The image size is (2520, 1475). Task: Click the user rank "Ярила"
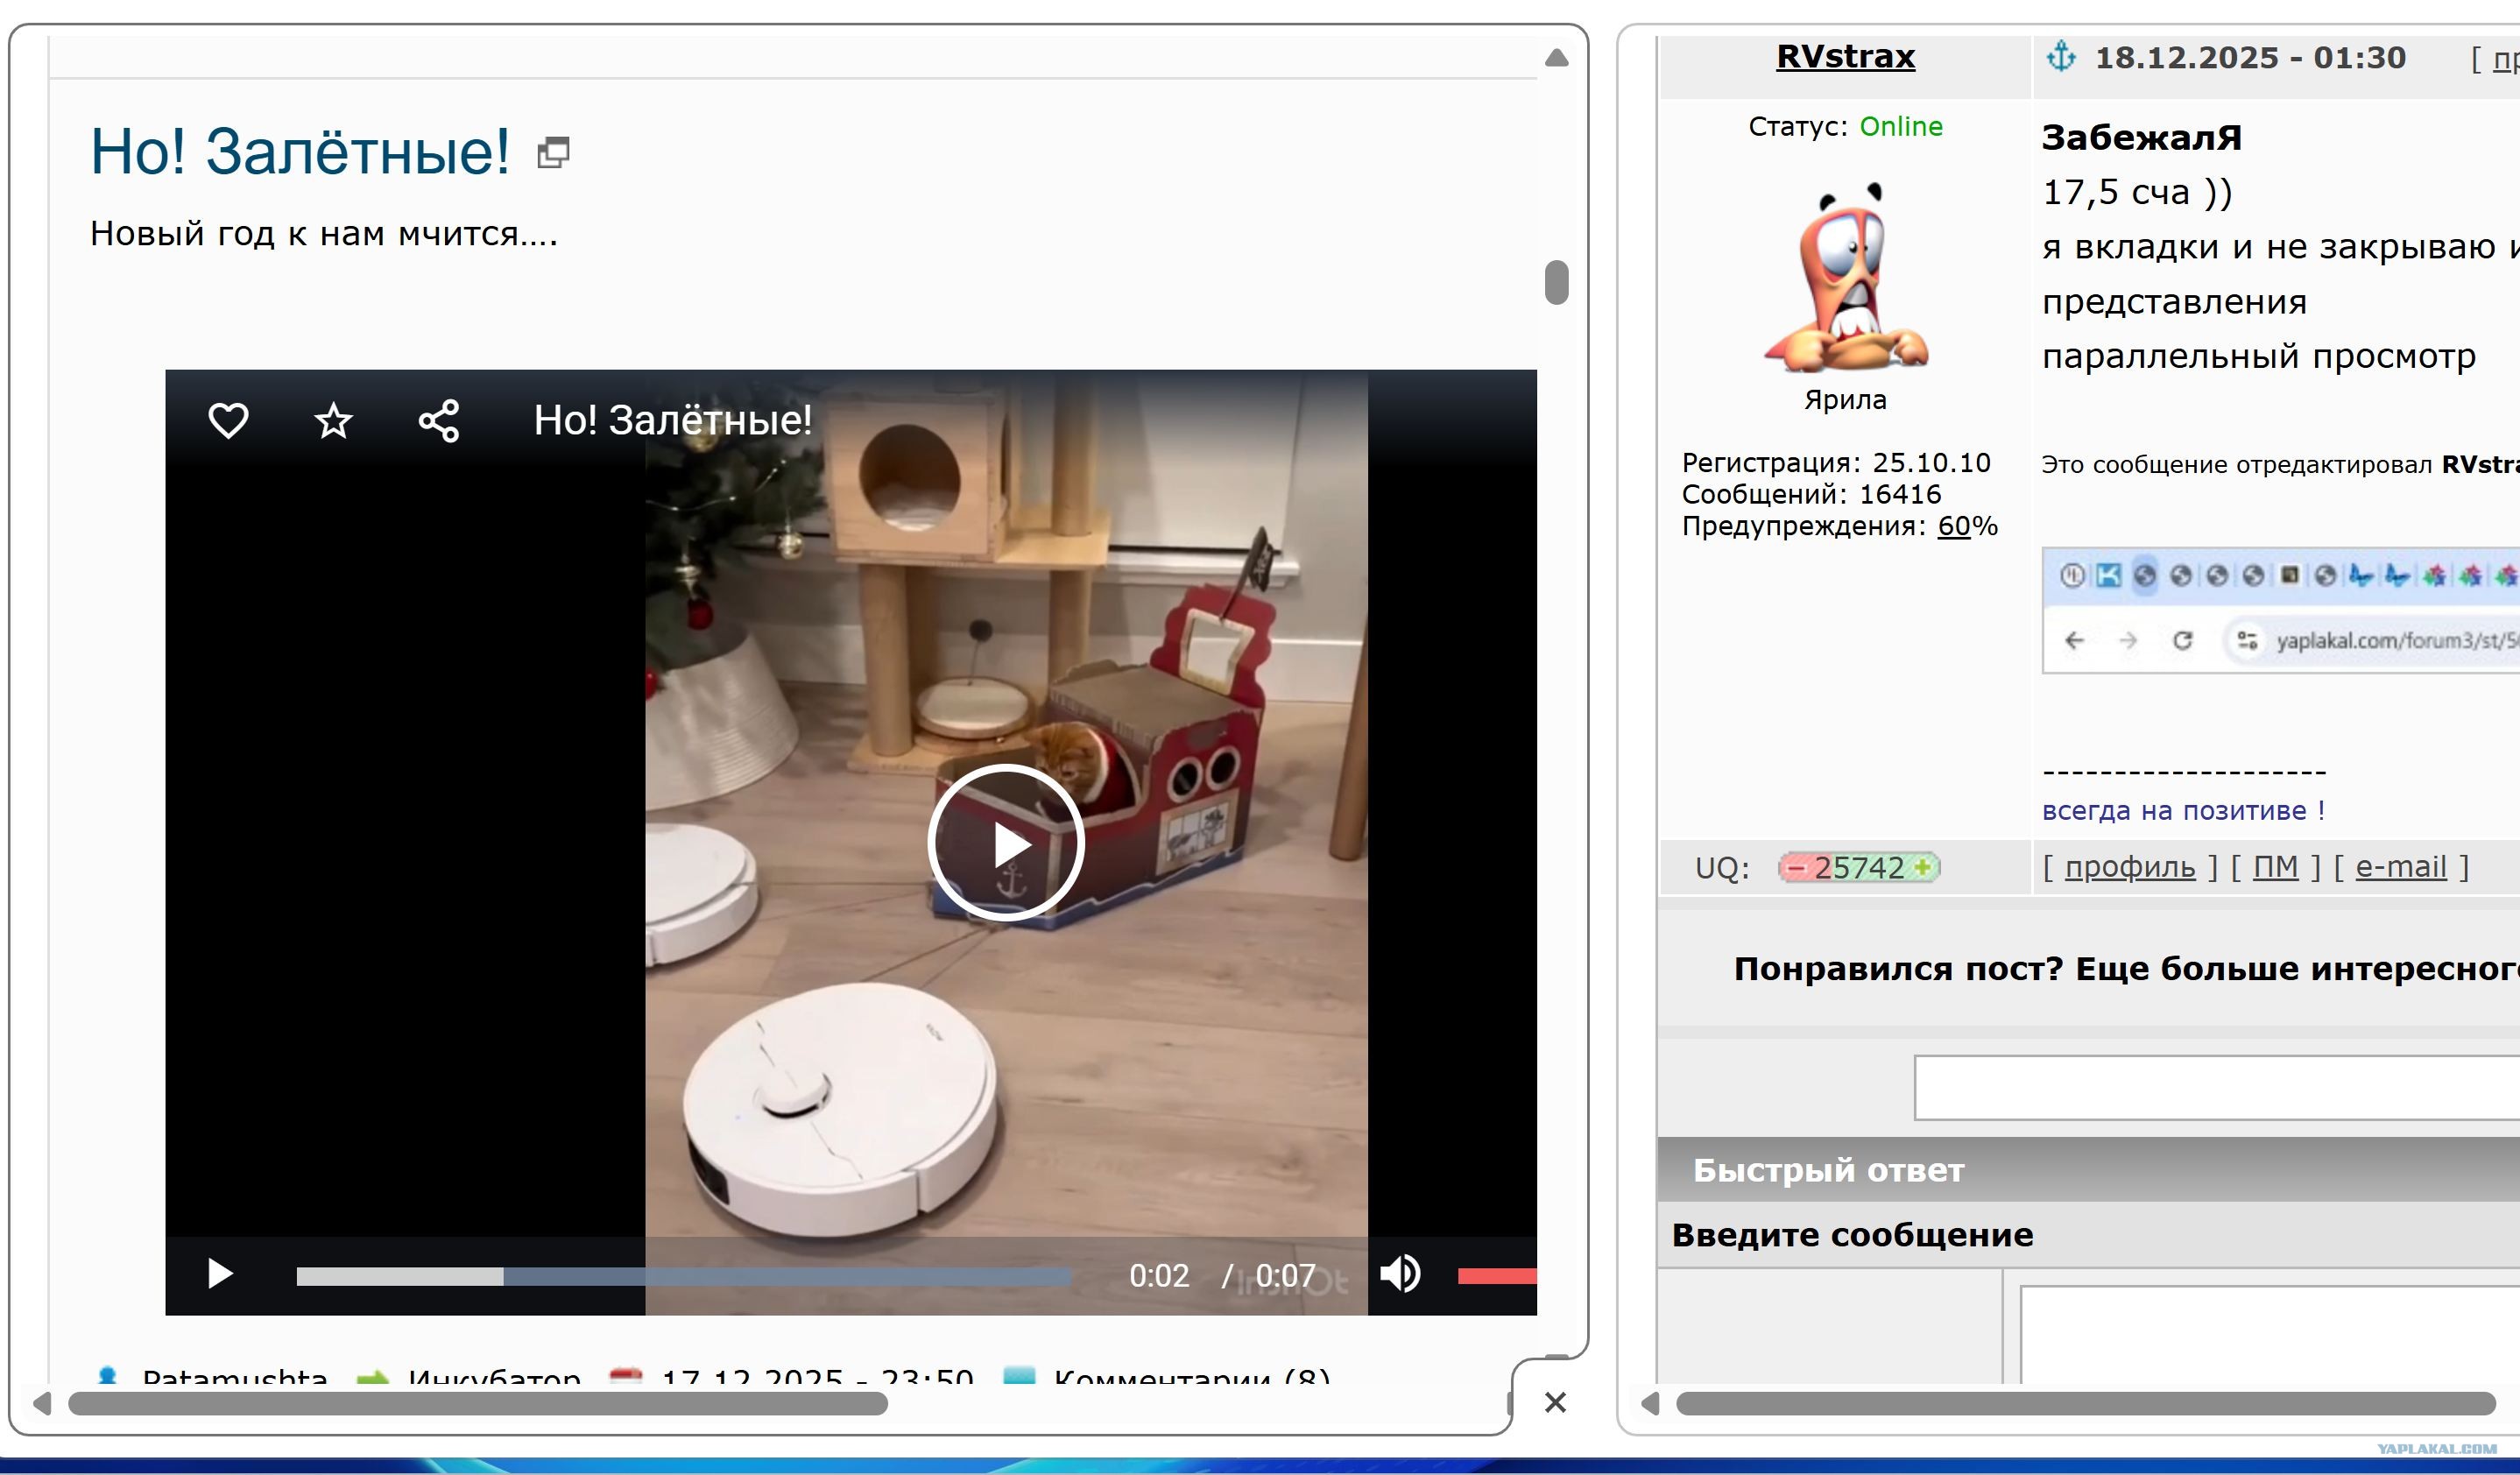click(x=1845, y=399)
